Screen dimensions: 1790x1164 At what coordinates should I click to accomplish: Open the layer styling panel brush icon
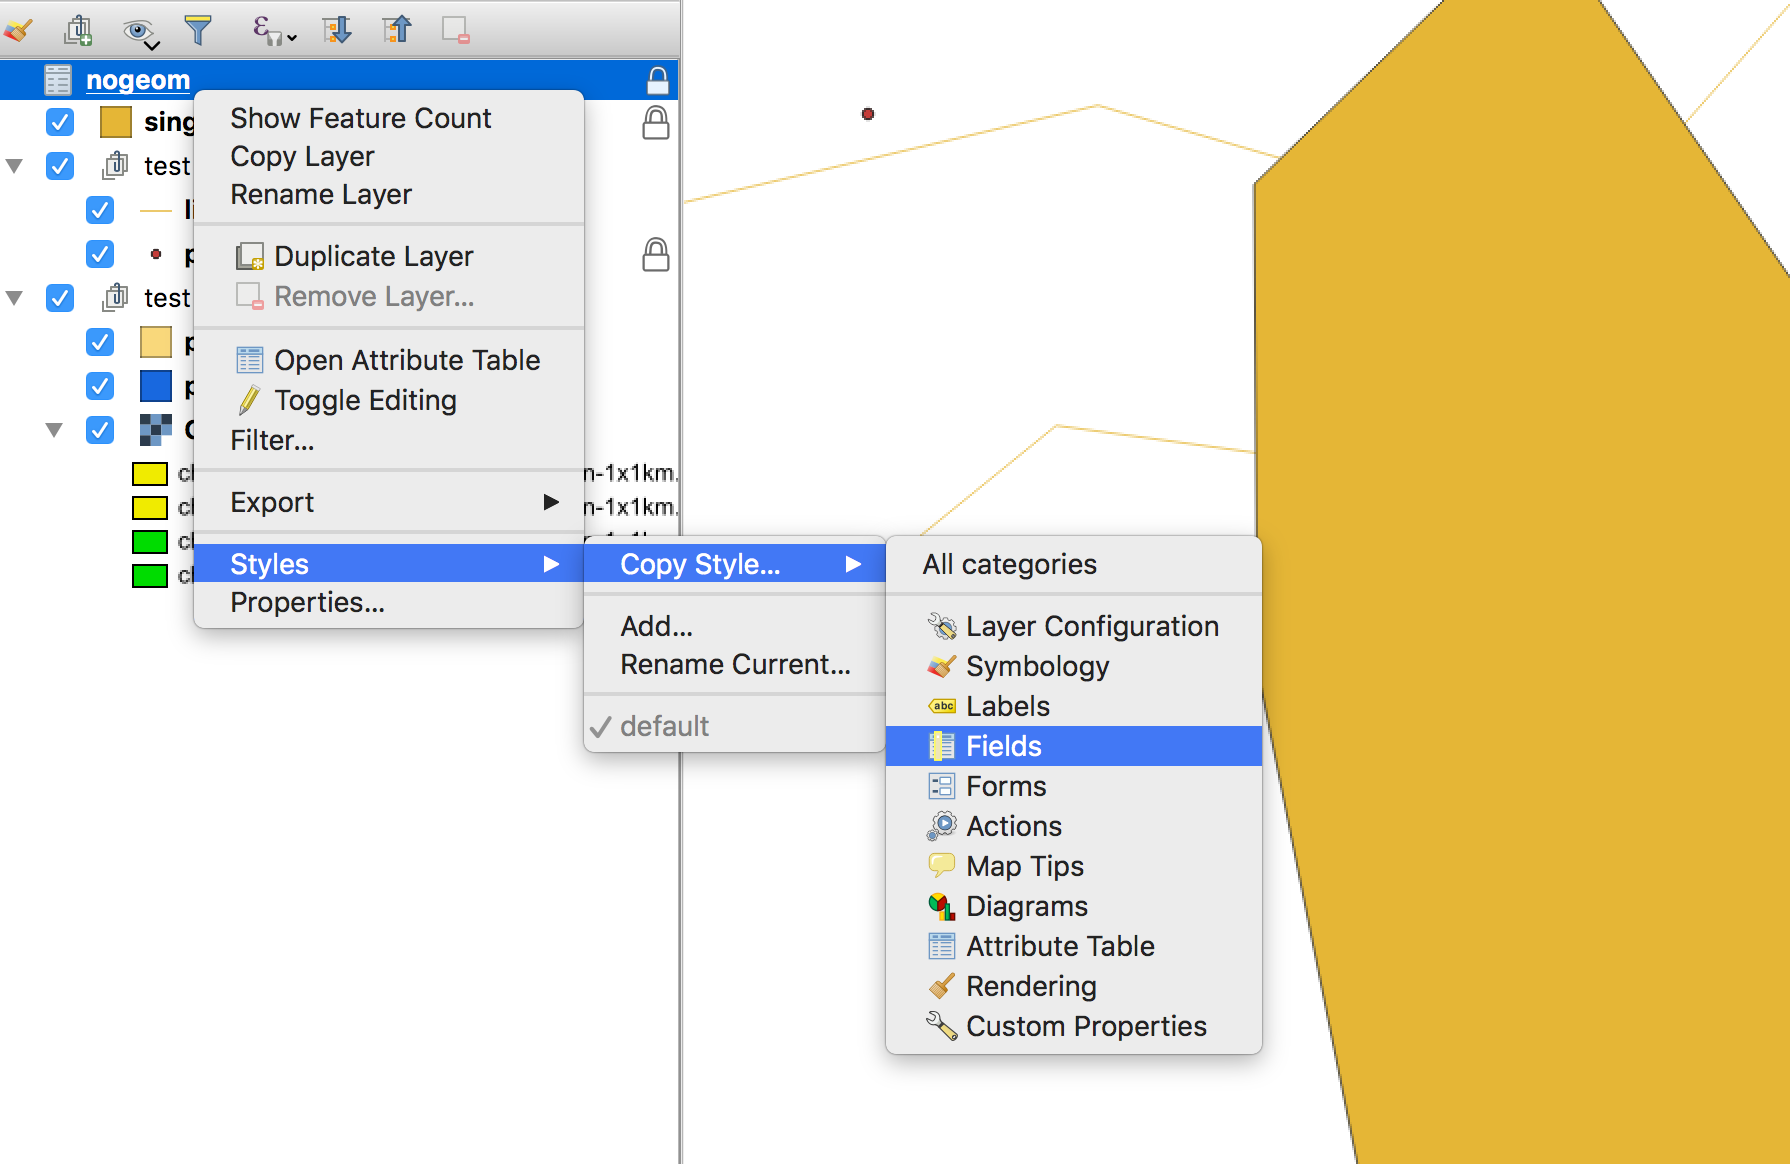coord(18,30)
